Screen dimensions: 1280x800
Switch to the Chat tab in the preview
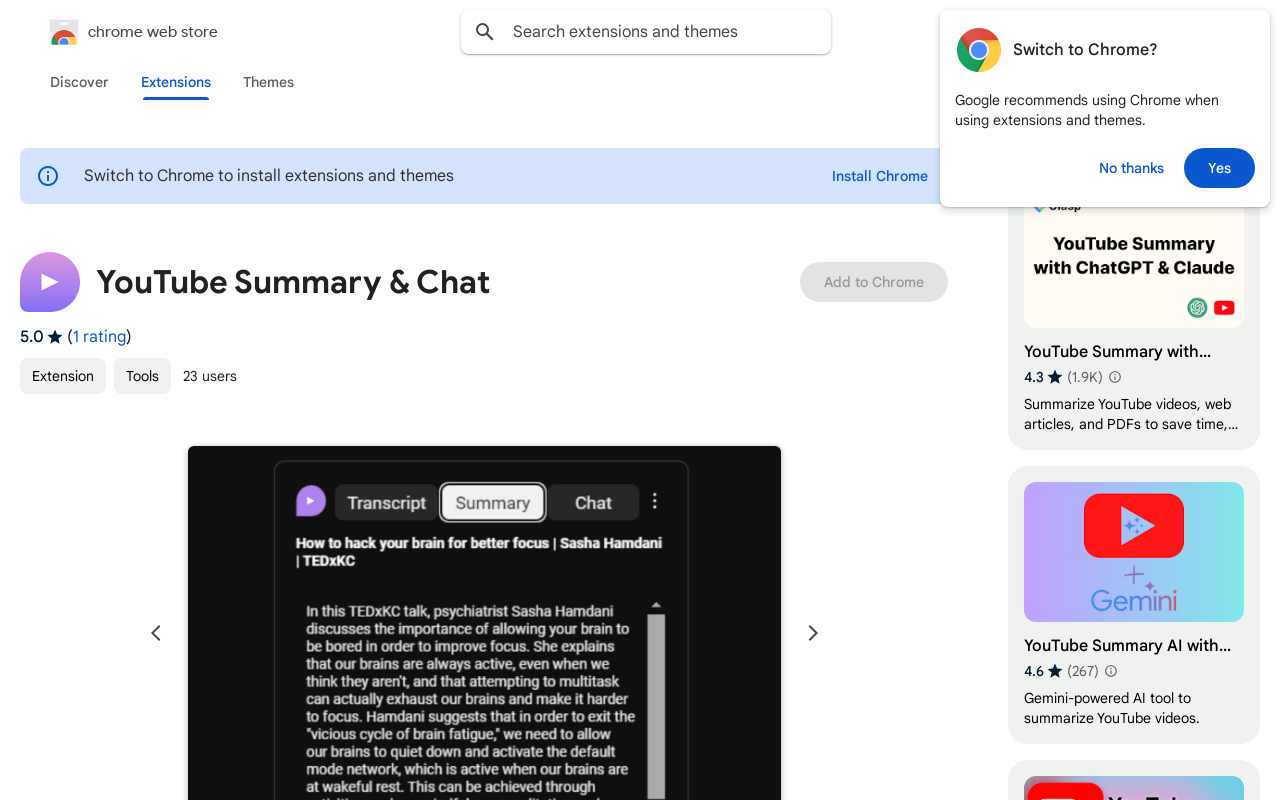point(593,502)
